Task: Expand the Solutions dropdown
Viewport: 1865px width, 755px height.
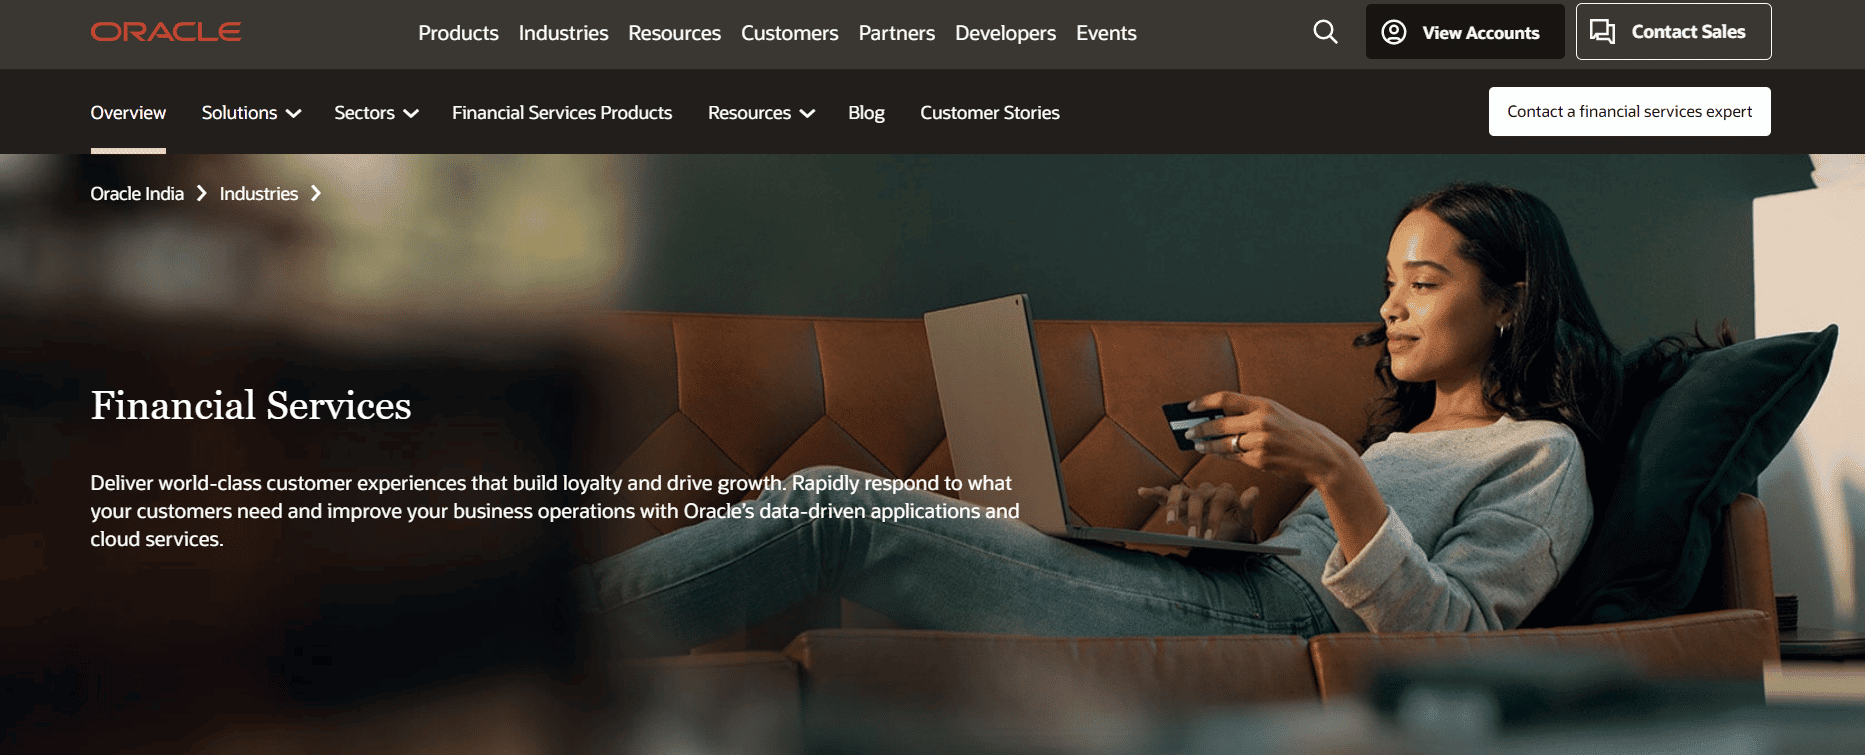Action: click(x=251, y=113)
